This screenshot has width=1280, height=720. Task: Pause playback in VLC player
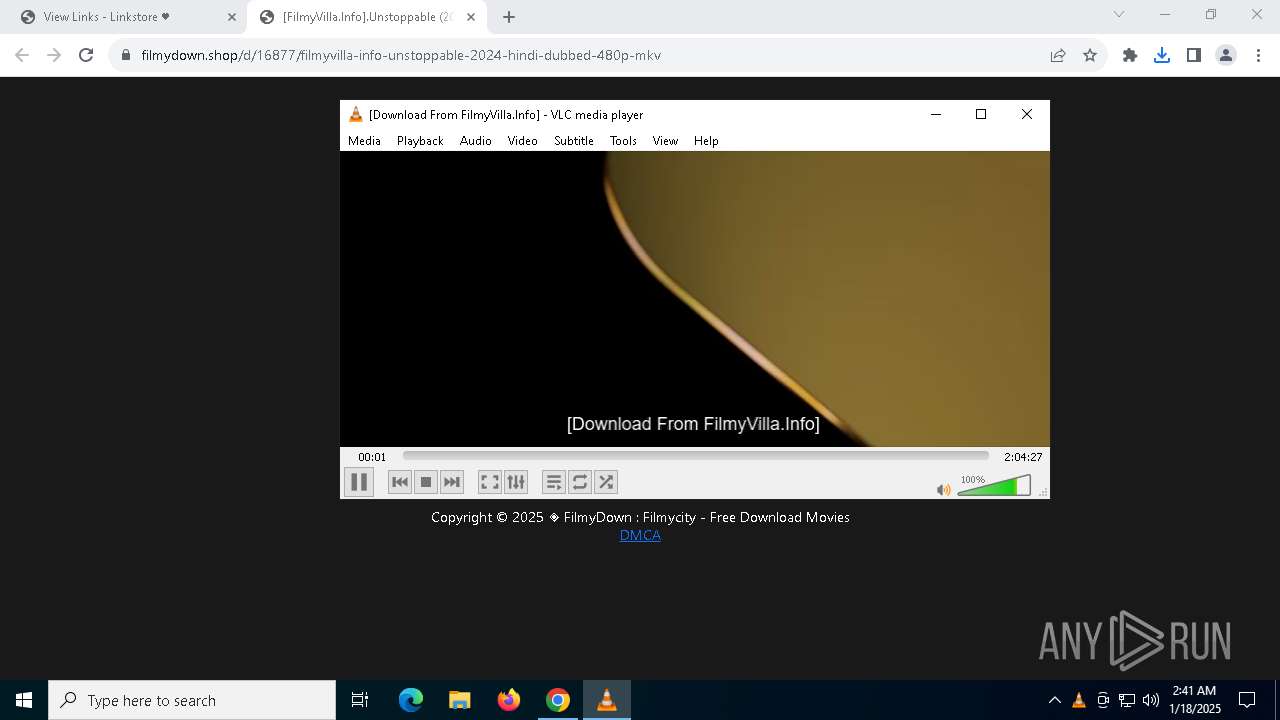point(359,482)
